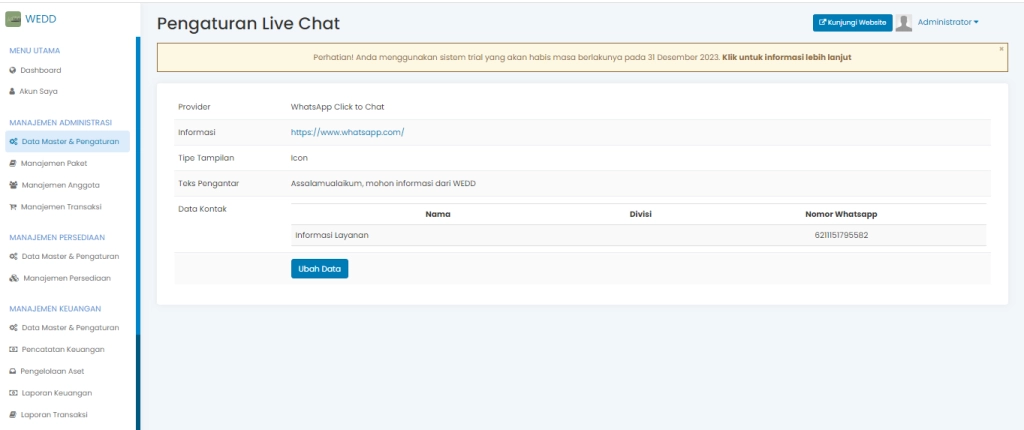Click the Kunjungi Website button

coord(851,23)
